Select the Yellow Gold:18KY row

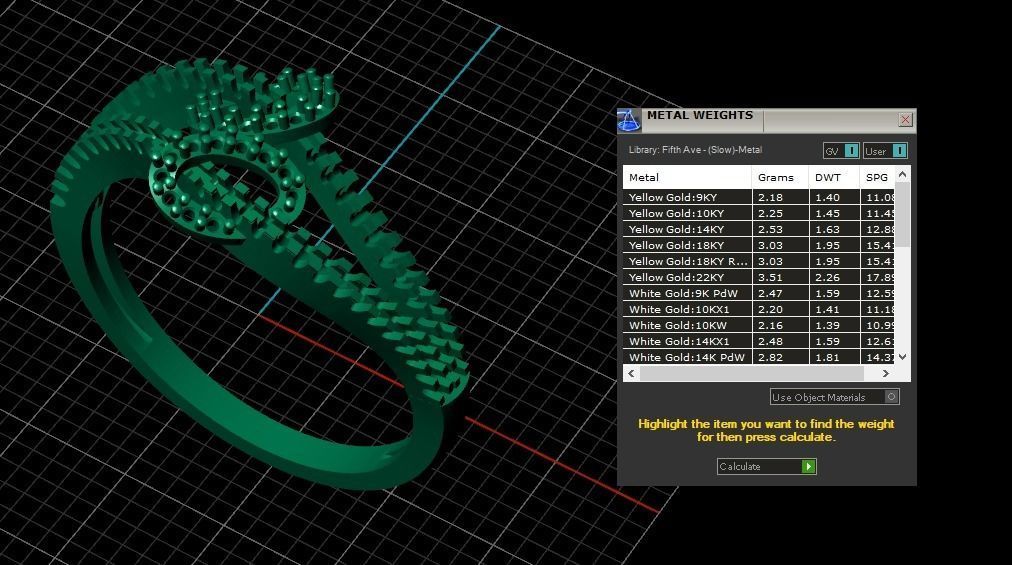pos(758,245)
